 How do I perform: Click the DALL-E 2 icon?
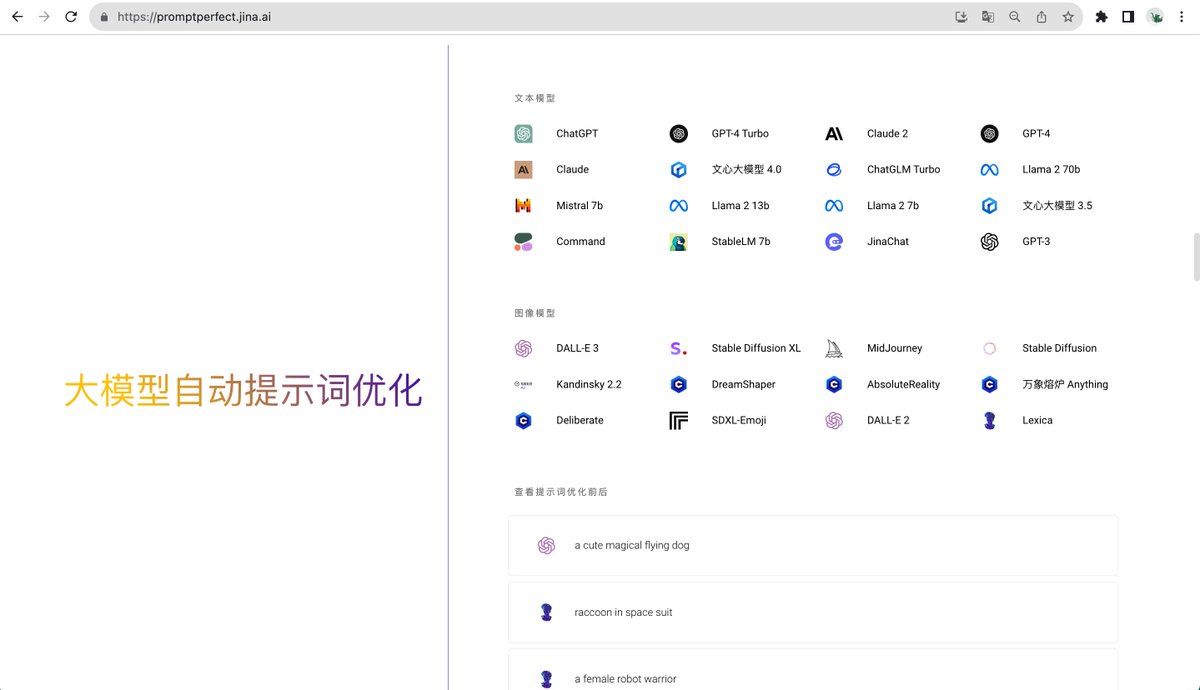[834, 421]
